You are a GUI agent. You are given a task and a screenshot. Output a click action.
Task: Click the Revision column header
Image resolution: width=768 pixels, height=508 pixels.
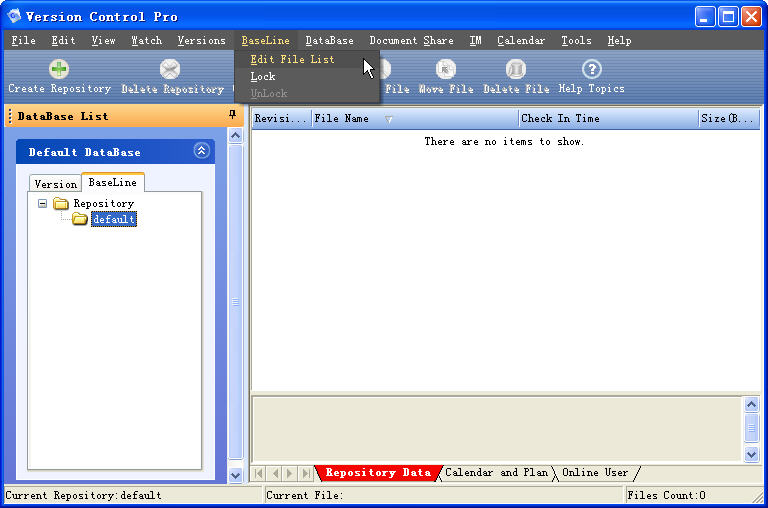282,119
